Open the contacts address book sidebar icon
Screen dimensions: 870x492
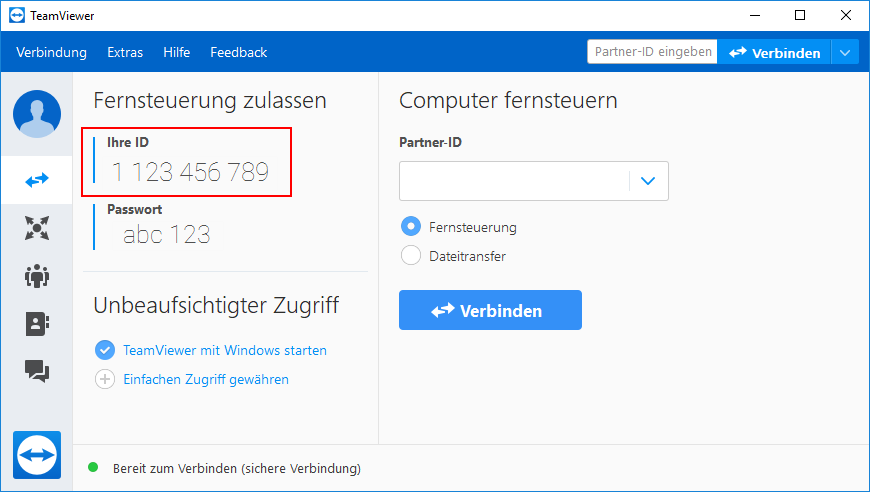[37, 323]
